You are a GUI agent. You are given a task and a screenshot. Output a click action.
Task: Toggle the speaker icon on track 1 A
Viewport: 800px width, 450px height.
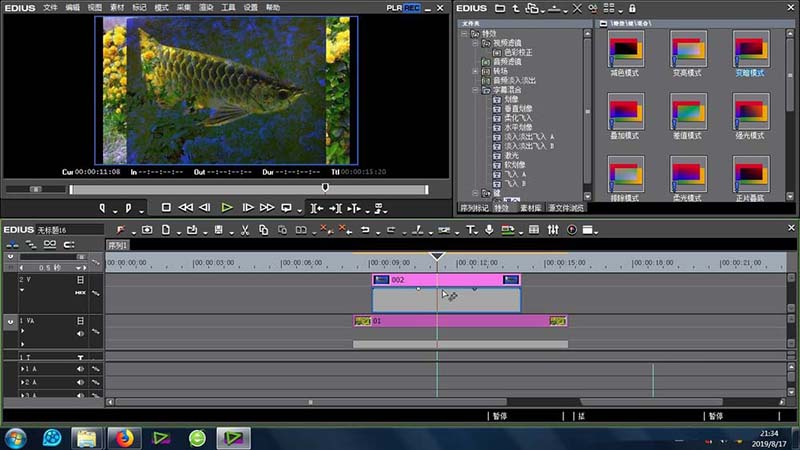tap(81, 370)
